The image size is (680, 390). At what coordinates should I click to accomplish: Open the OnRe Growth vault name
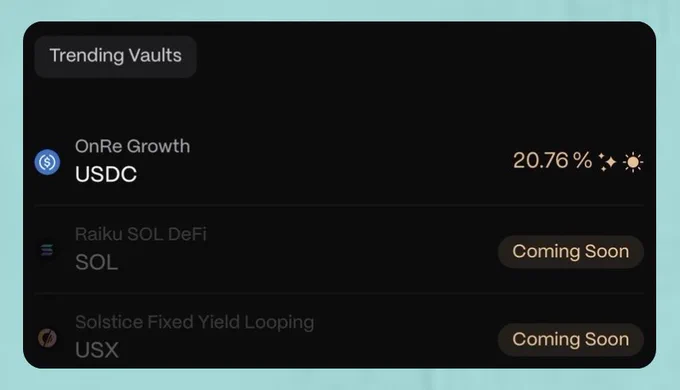point(133,146)
